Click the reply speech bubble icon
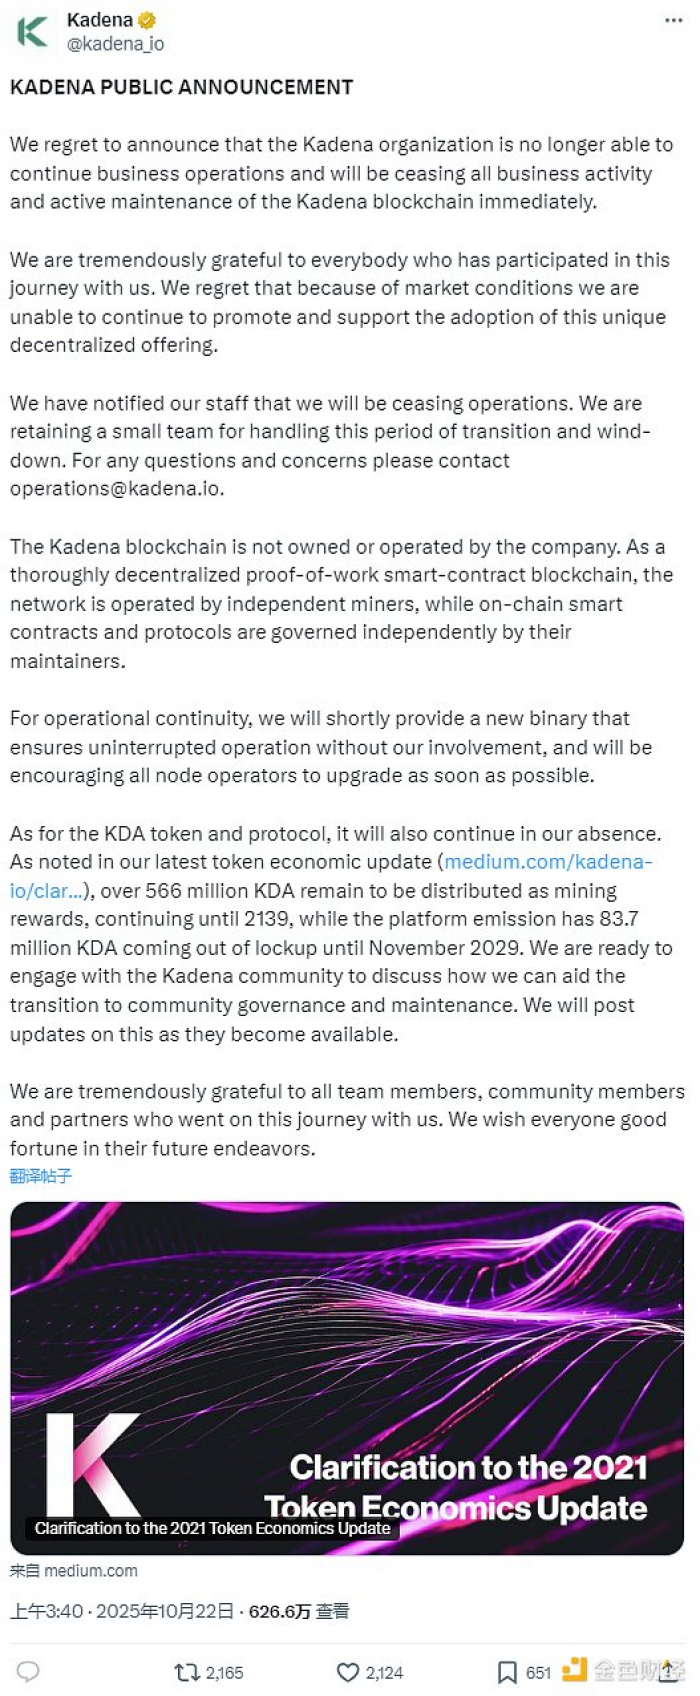The height and width of the screenshot is (1696, 700). click(29, 1671)
